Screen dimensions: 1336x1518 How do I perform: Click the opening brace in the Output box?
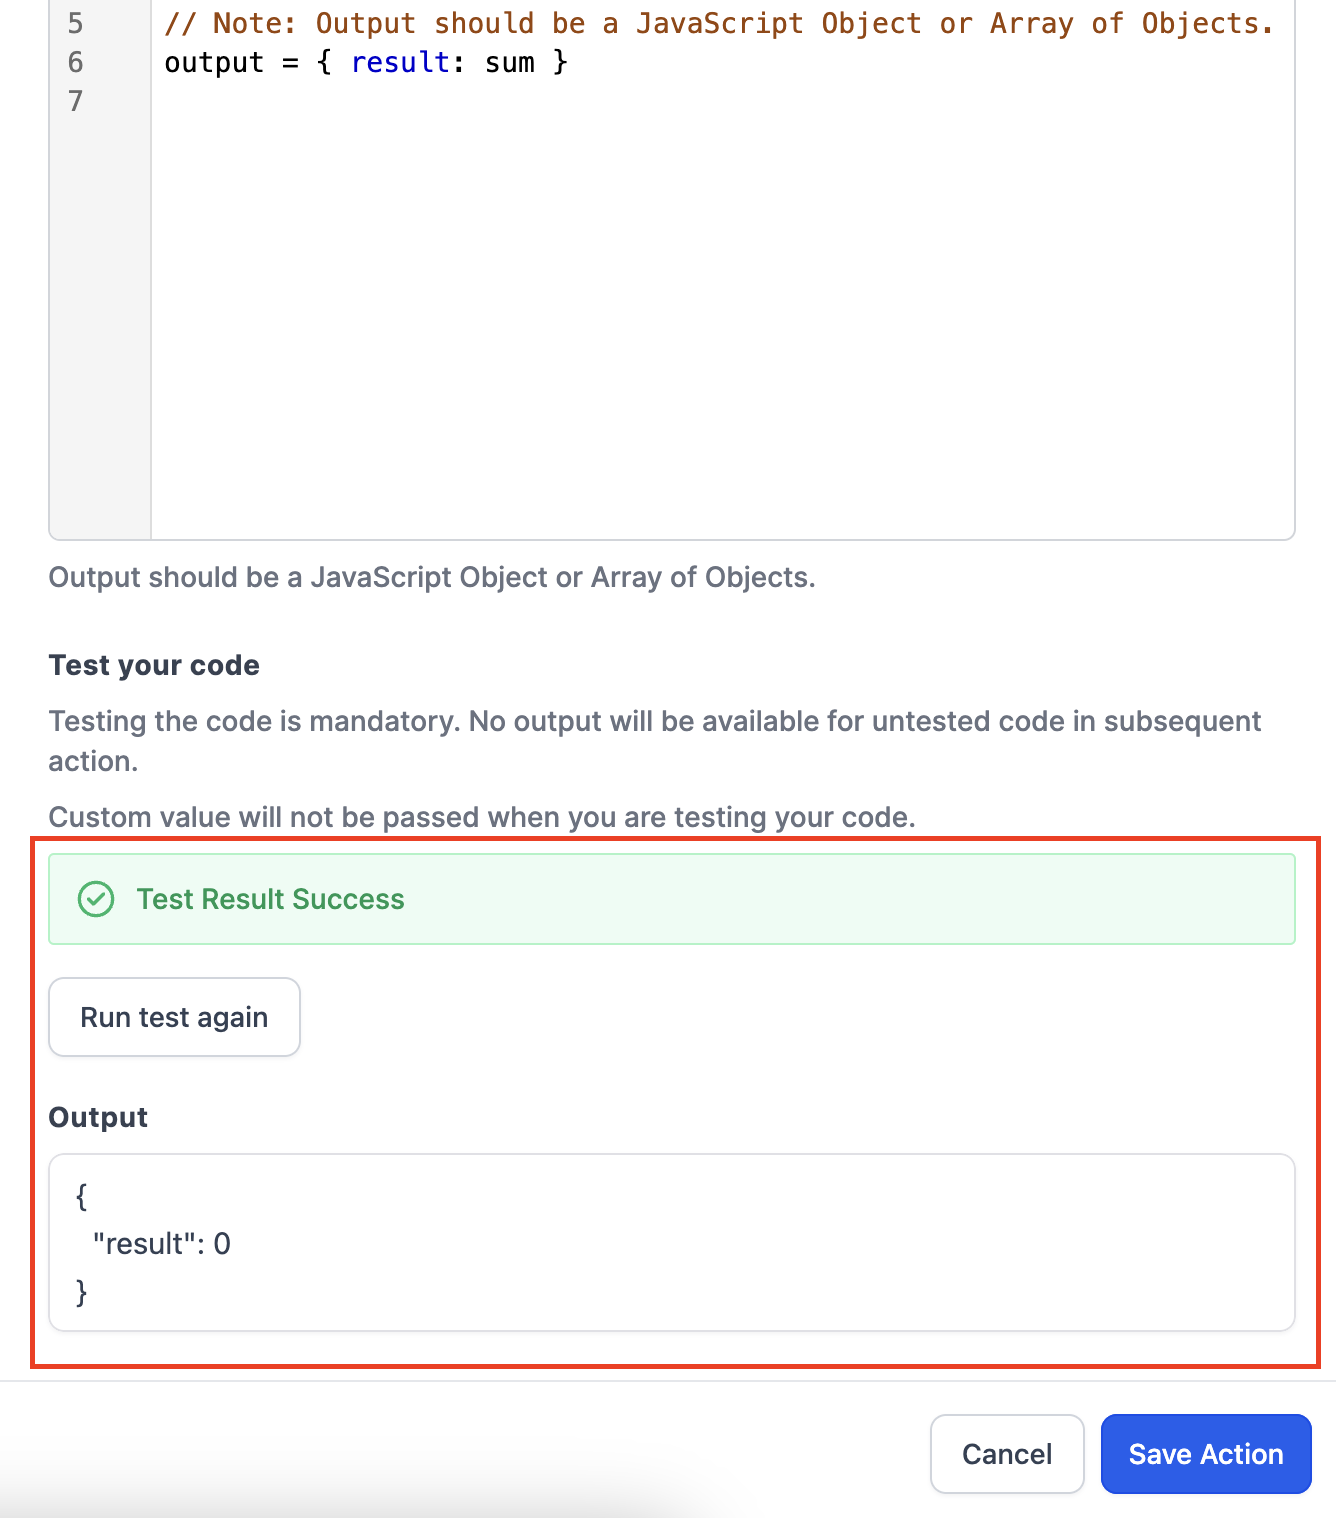click(82, 1195)
